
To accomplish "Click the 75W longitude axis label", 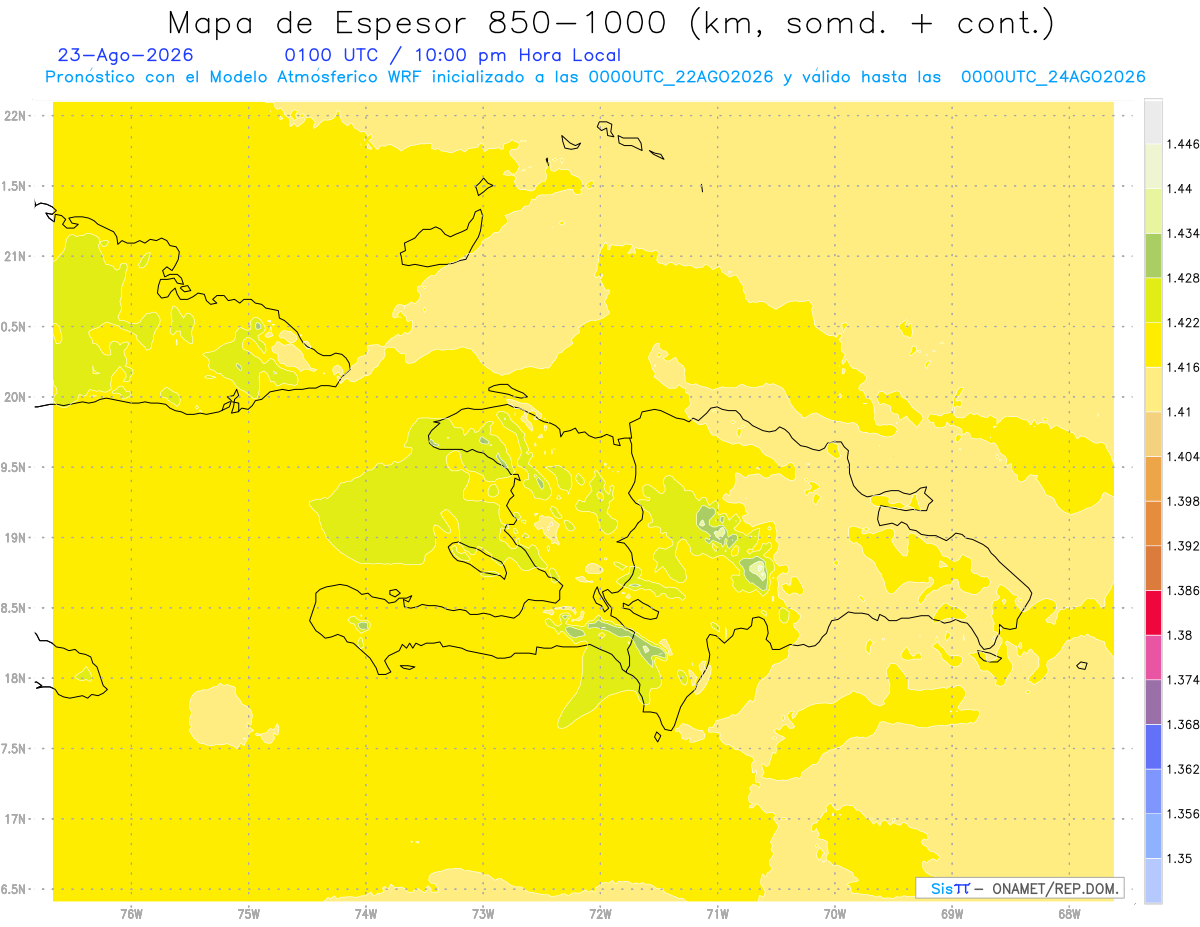I will click(249, 914).
